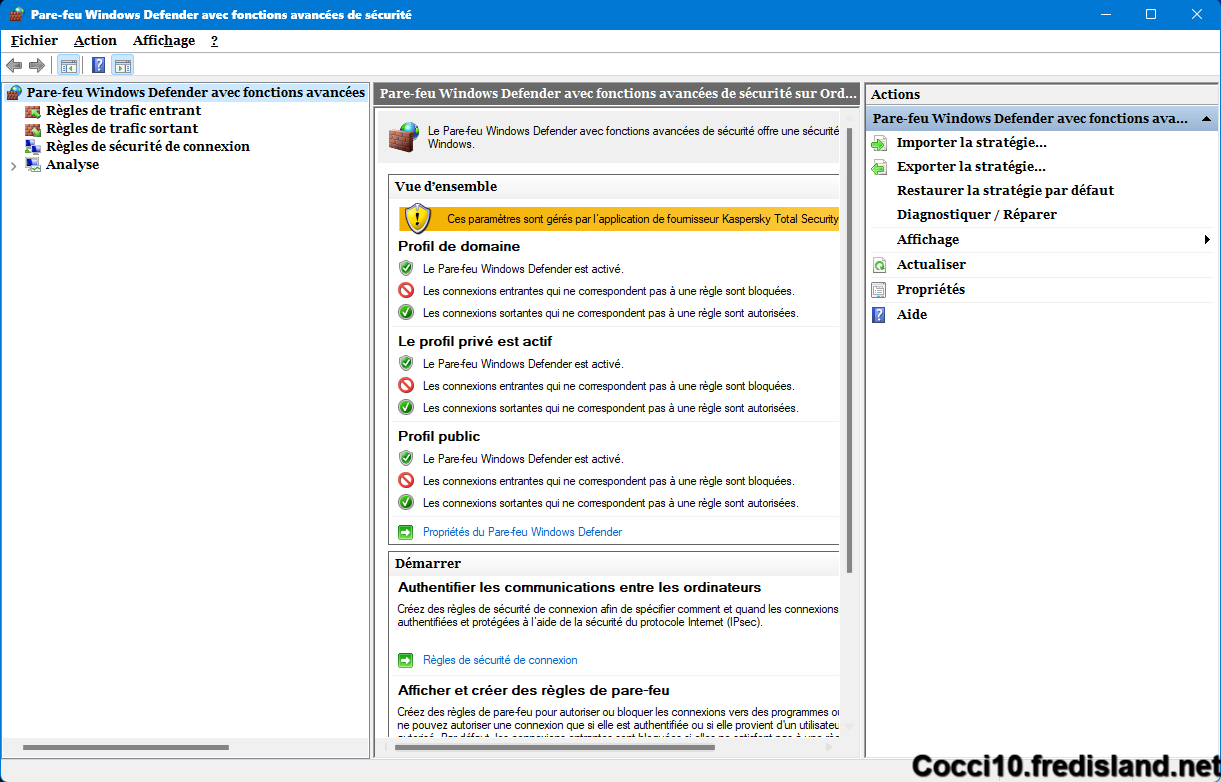Click the Back arrow toolbar icon
The image size is (1221, 782).
click(14, 65)
